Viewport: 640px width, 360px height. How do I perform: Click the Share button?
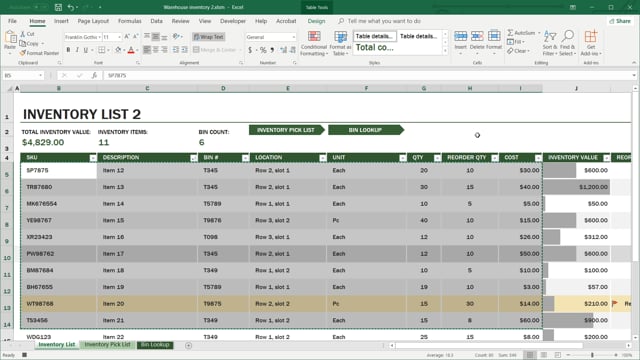pos(620,21)
